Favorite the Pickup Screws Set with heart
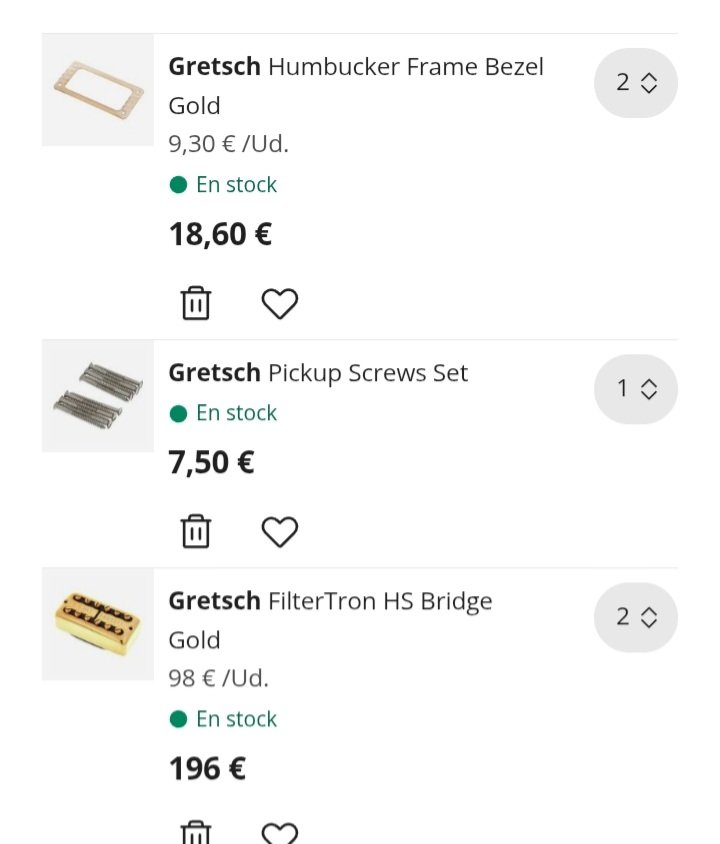The width and height of the screenshot is (720, 844). [x=280, y=531]
